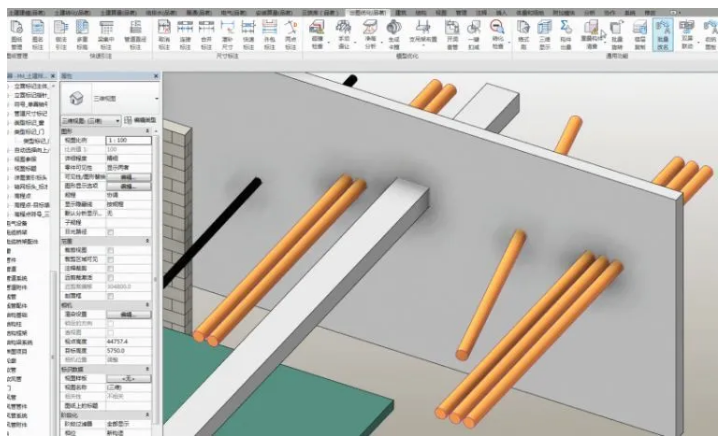Switch to the 电气(品茗) ribbon tab
The image size is (725, 439).
click(x=232, y=12)
